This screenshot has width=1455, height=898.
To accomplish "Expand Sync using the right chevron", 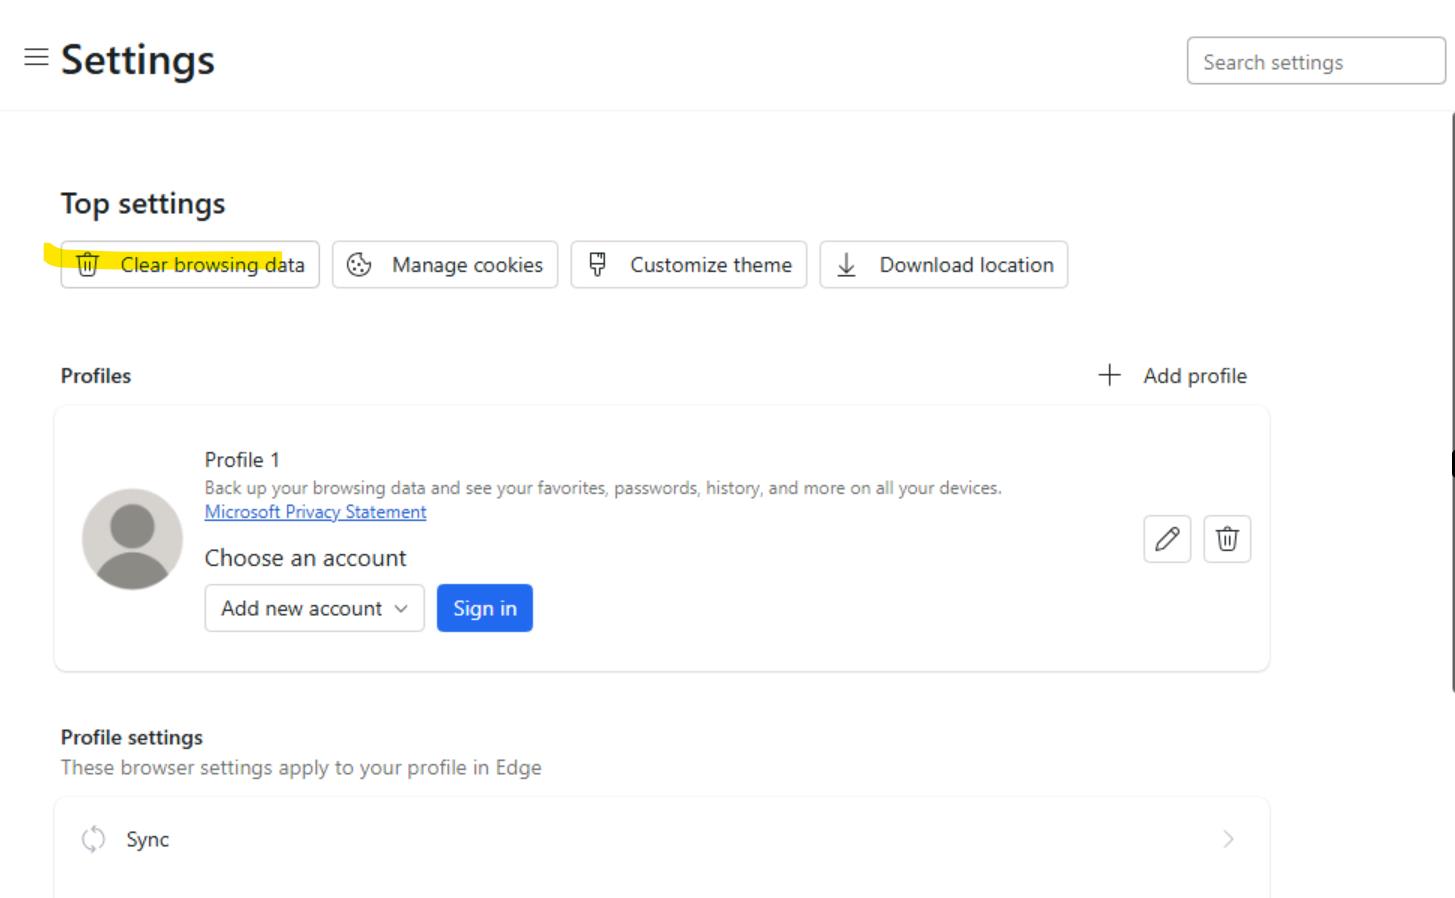I will (x=1228, y=839).
